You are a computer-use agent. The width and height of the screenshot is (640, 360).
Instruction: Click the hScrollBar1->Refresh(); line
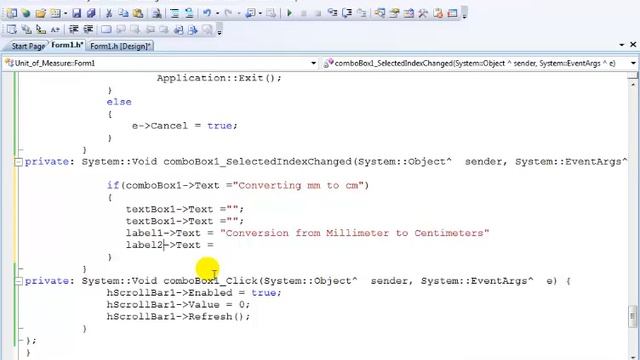(x=178, y=316)
